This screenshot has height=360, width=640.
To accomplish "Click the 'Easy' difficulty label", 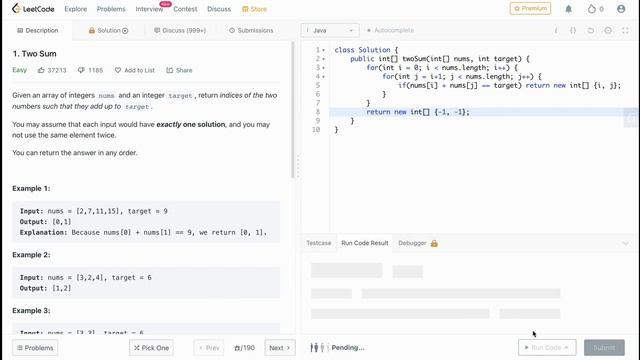I will (19, 70).
